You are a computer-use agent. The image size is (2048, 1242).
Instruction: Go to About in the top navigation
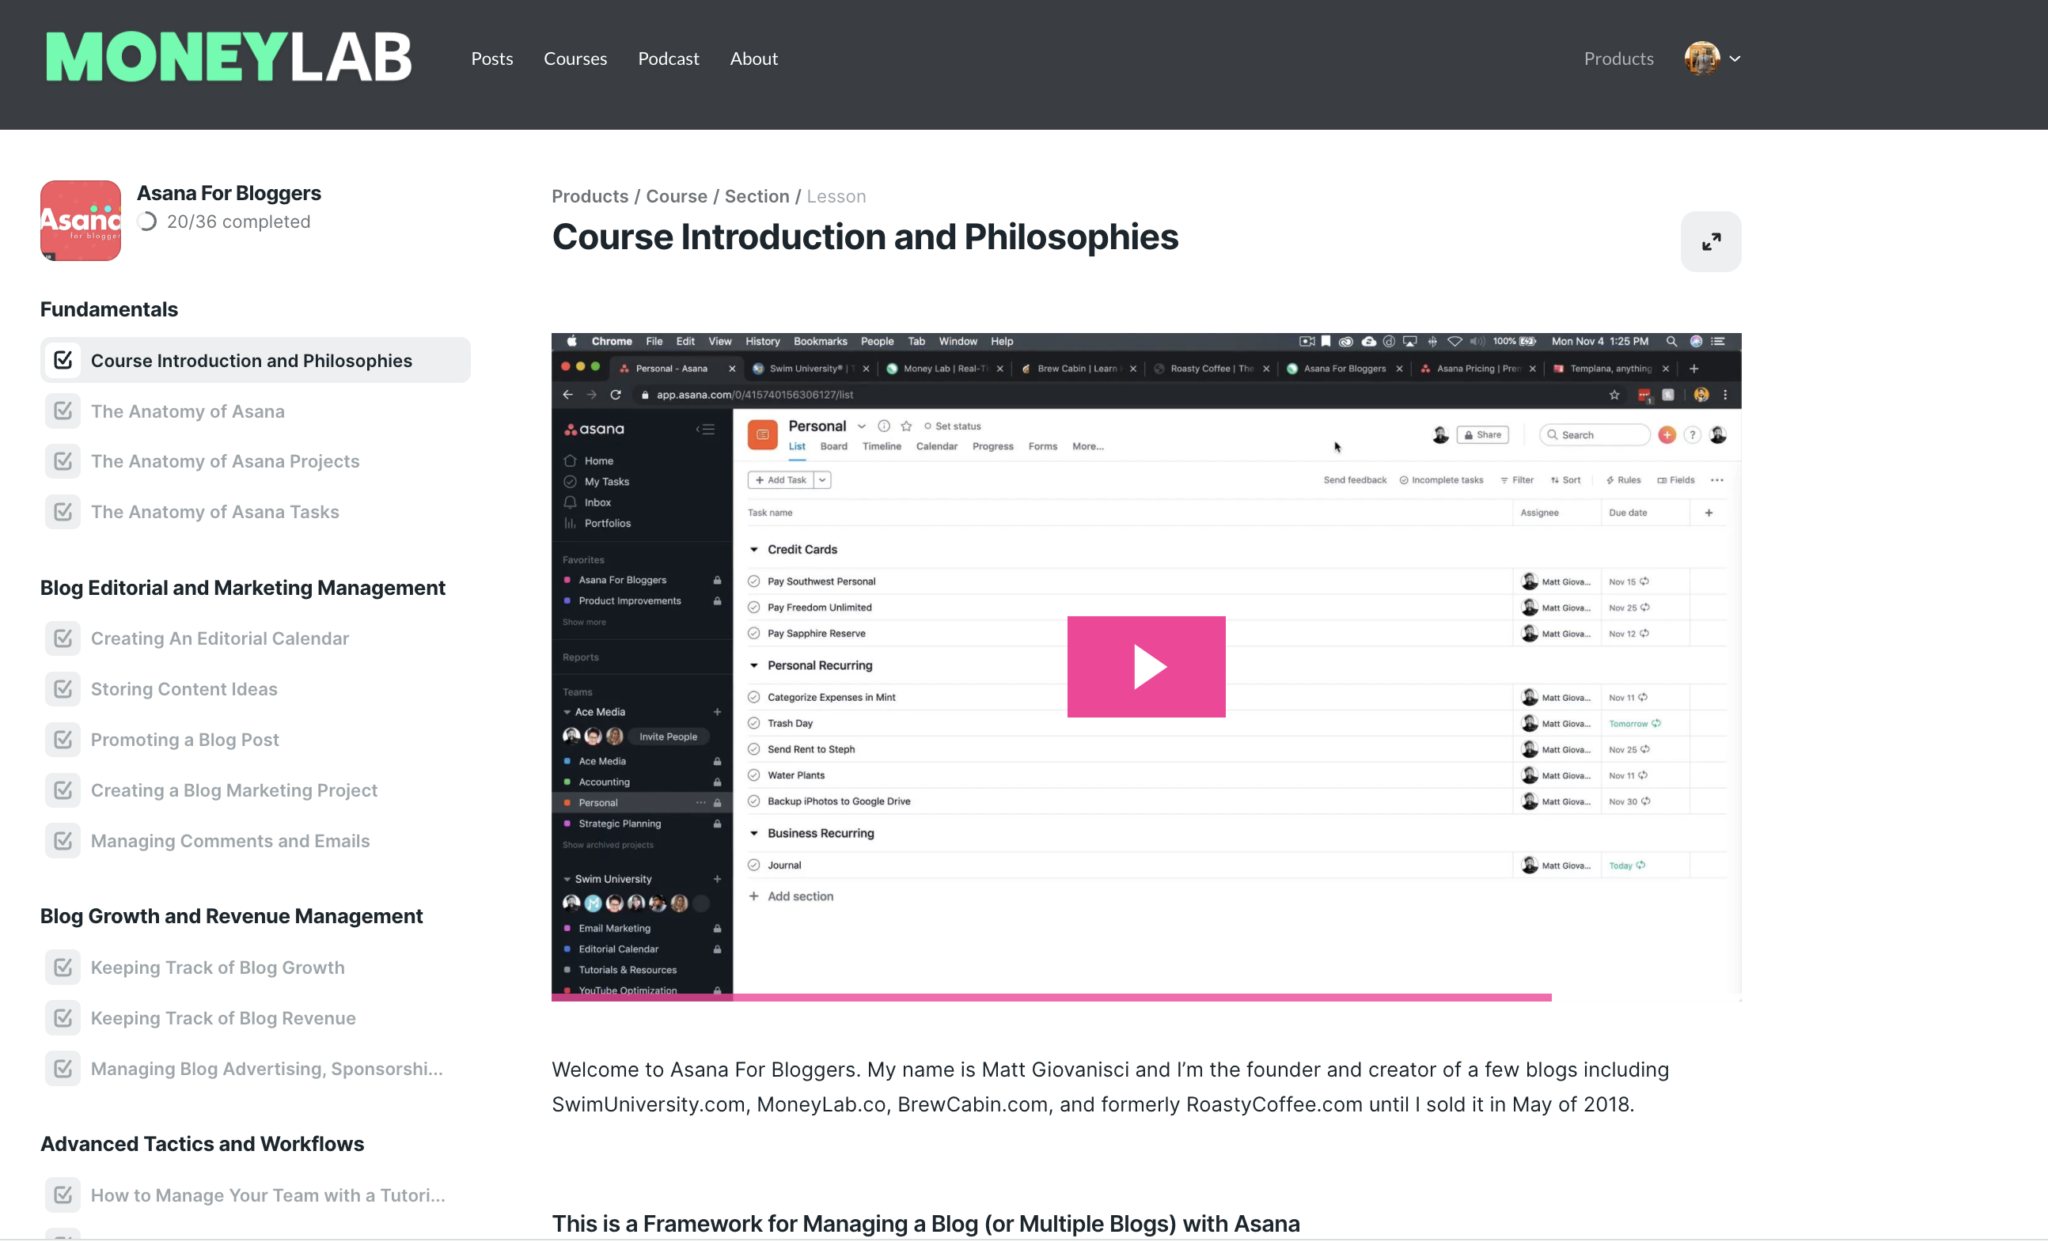coord(754,58)
